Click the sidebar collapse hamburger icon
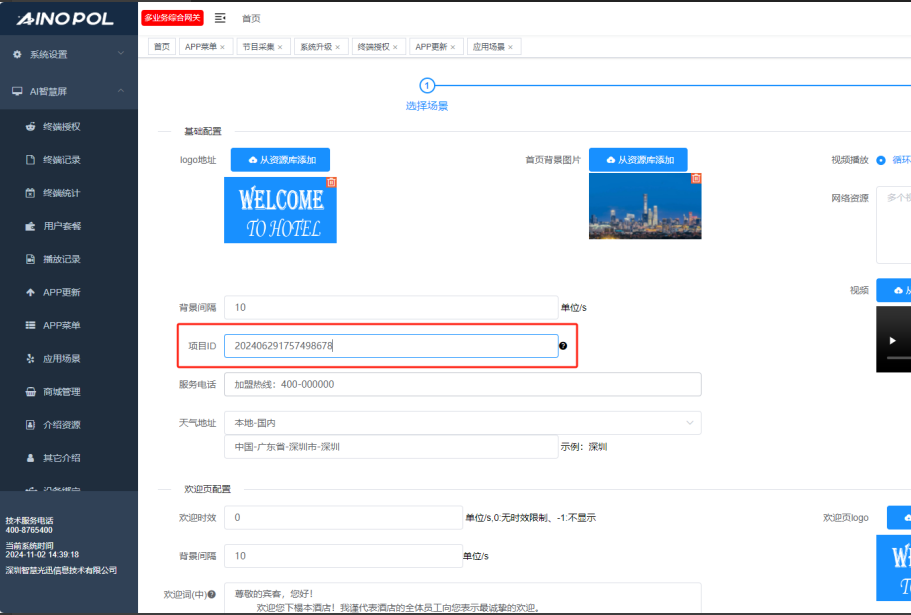Viewport: 911px width, 615px height. point(220,18)
